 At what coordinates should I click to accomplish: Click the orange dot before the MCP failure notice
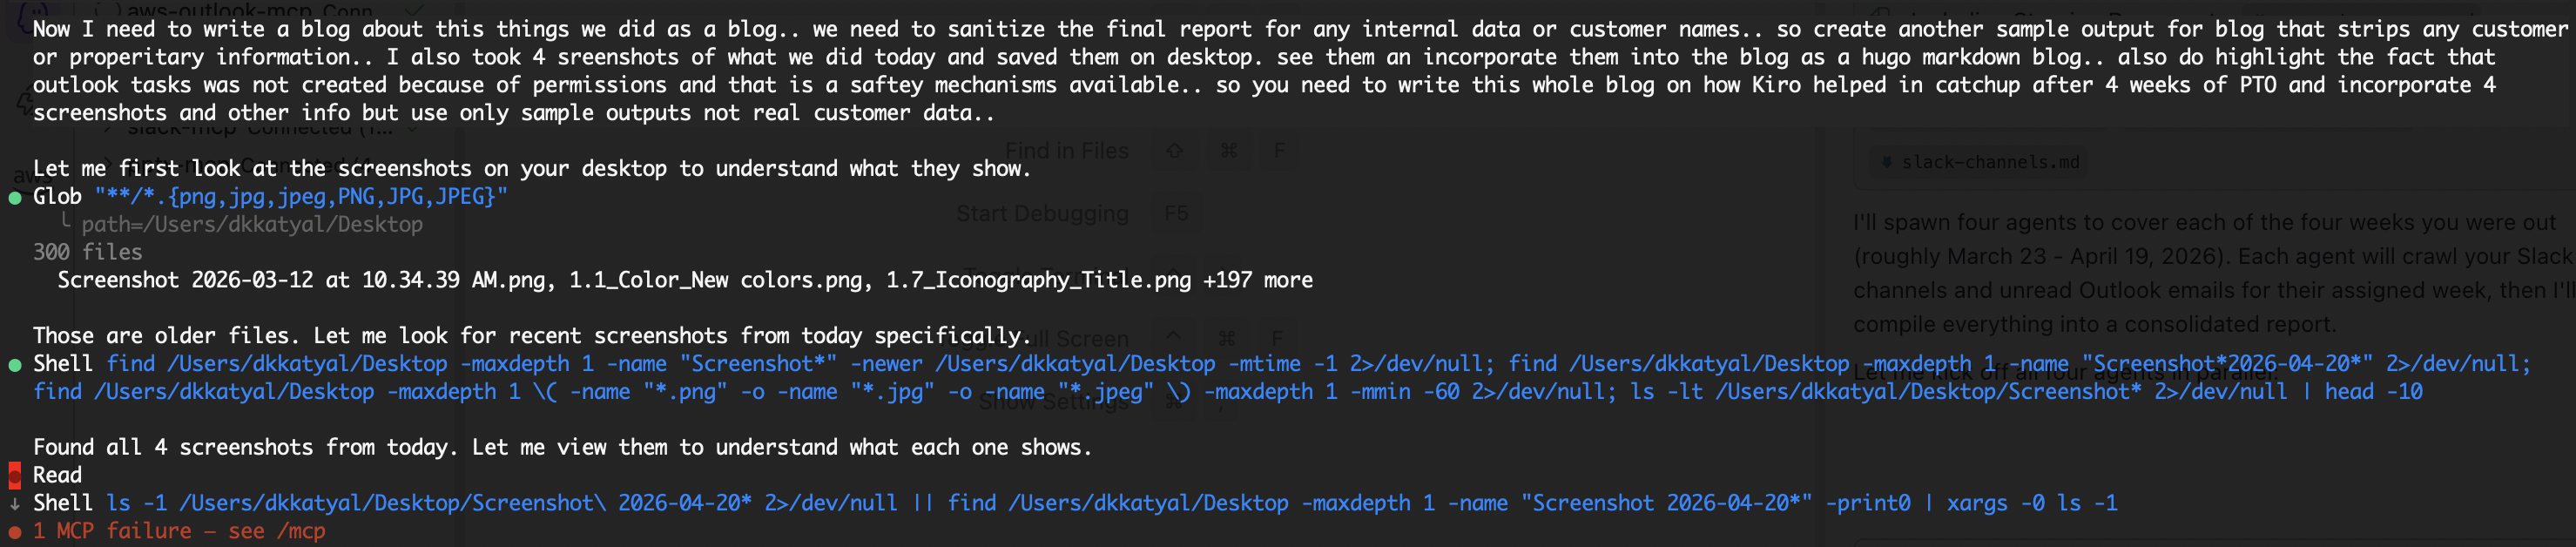pyautogui.click(x=14, y=532)
